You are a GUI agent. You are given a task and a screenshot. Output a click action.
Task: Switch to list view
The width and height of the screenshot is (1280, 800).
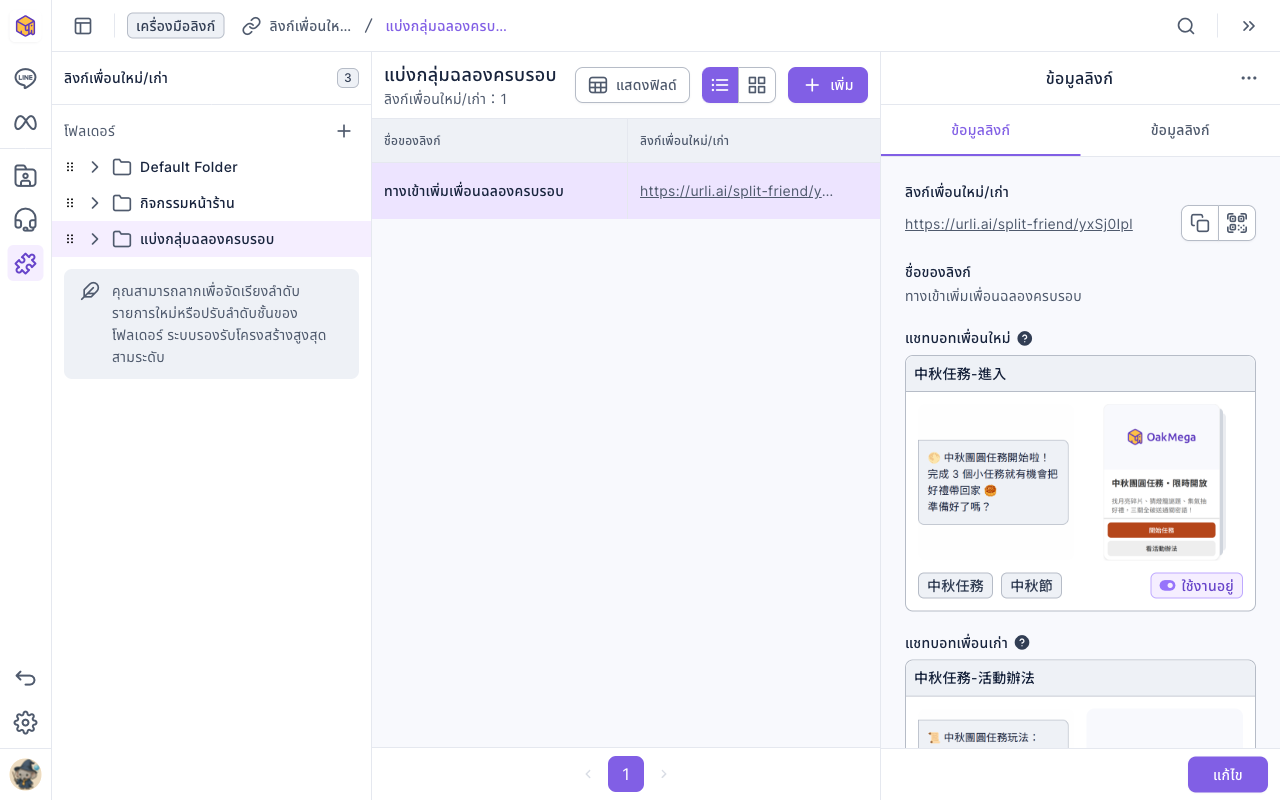coord(720,85)
